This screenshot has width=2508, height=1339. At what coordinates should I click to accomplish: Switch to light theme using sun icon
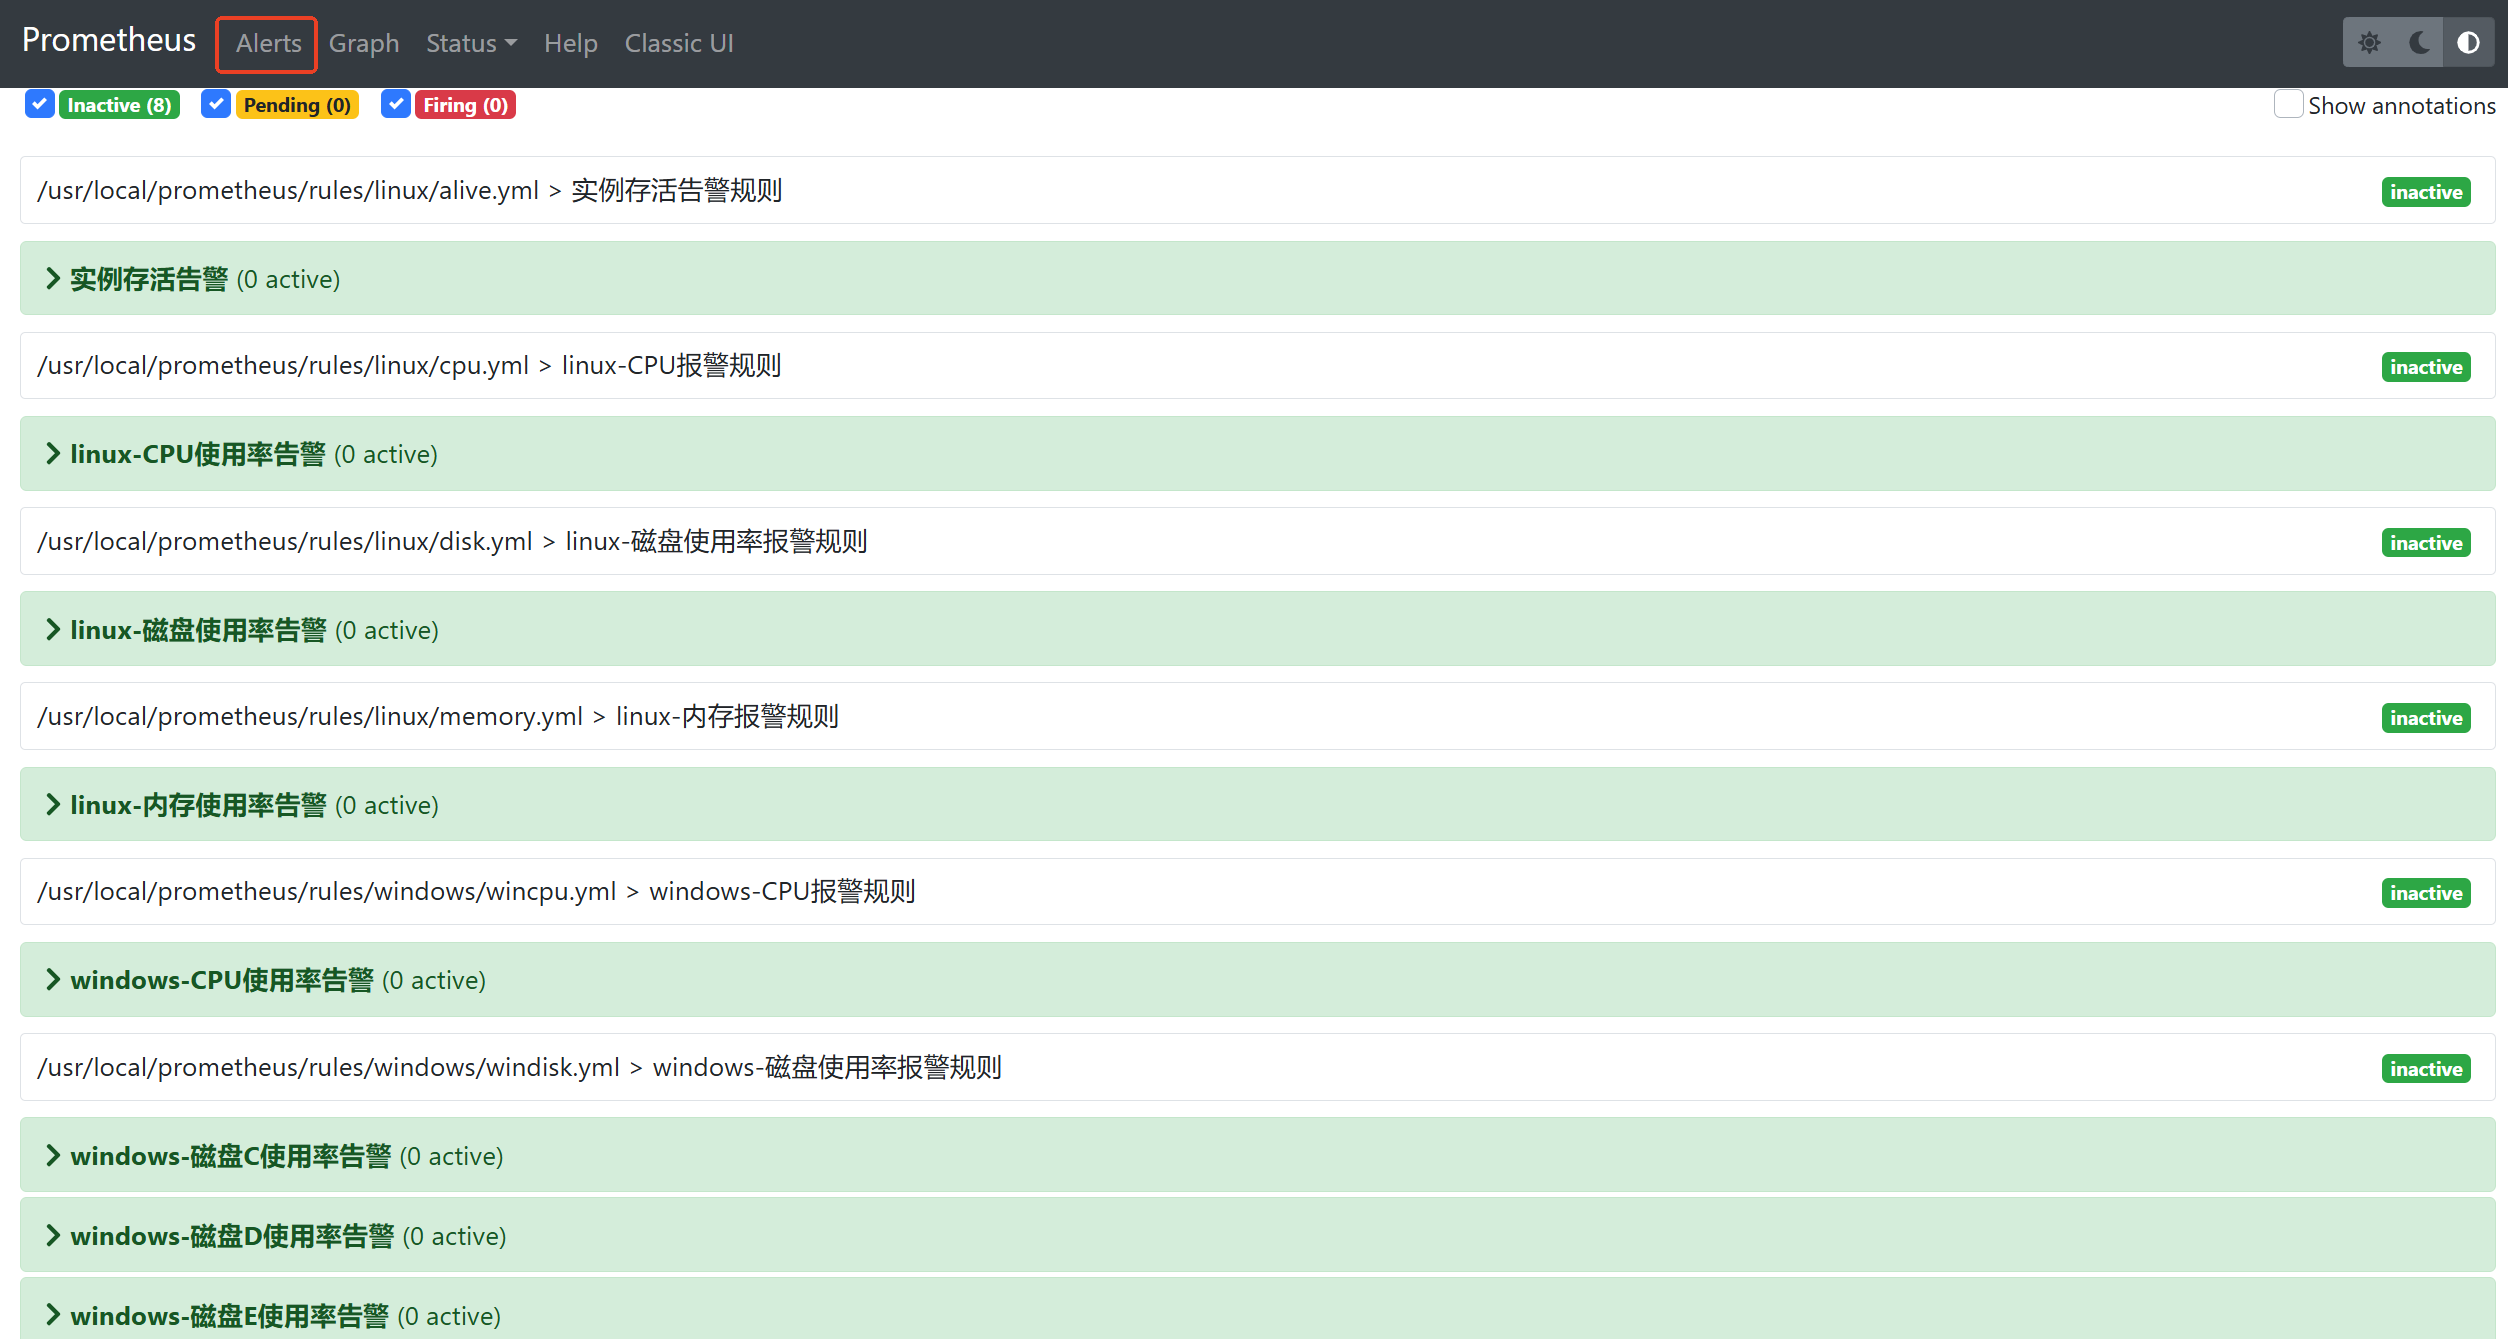(2369, 42)
